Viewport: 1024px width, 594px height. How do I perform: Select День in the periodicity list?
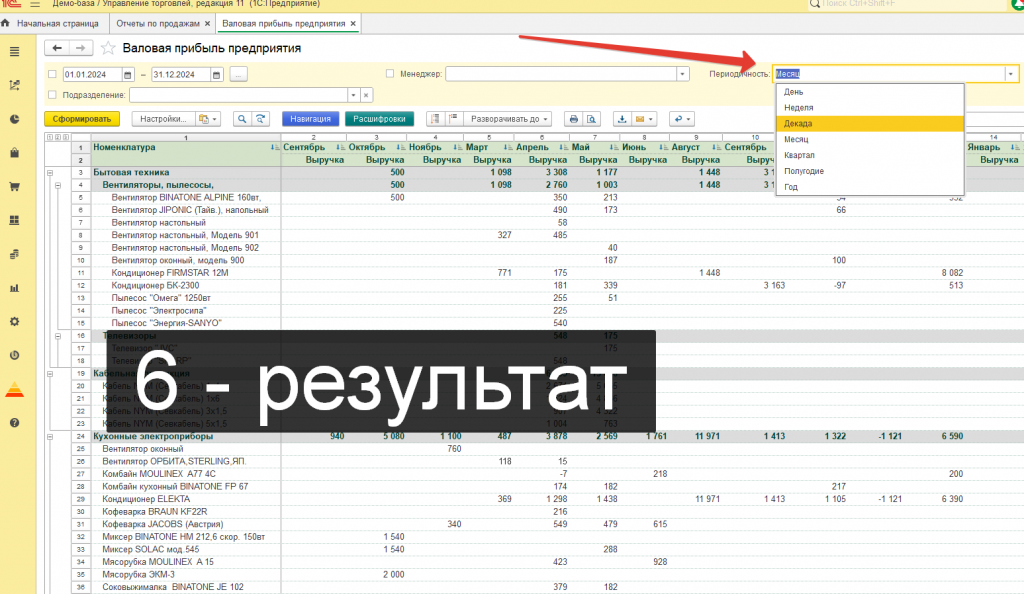pyautogui.click(x=870, y=92)
